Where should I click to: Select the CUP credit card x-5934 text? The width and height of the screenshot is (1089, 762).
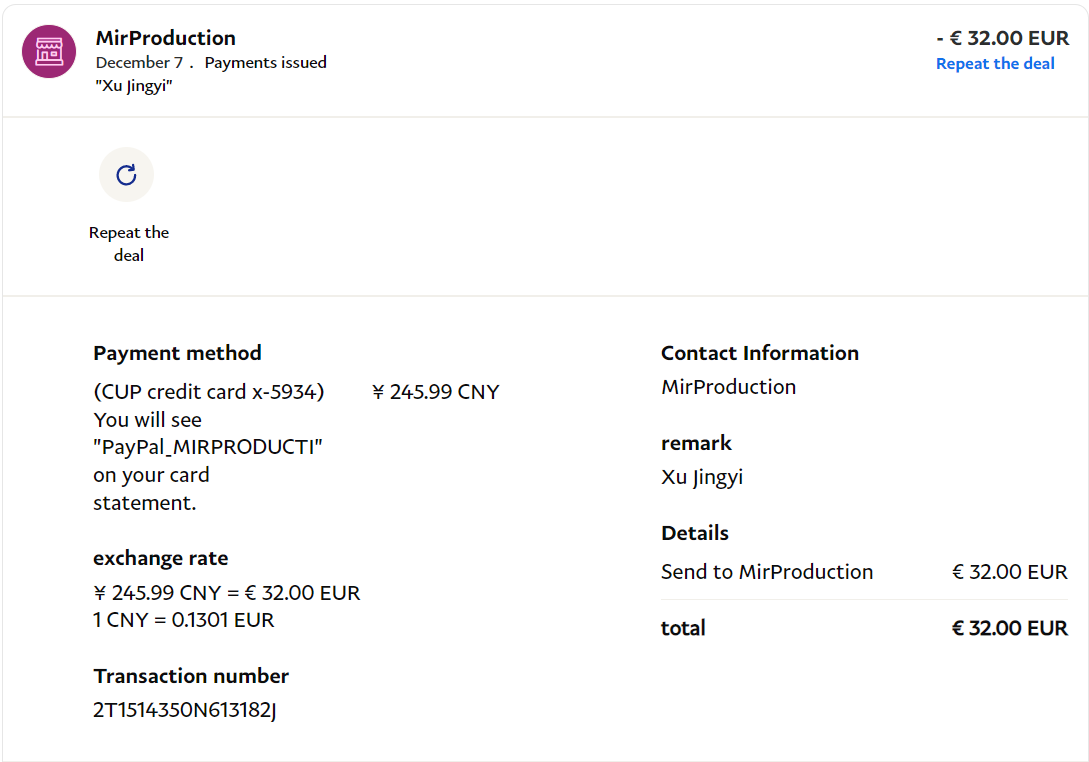(x=209, y=392)
